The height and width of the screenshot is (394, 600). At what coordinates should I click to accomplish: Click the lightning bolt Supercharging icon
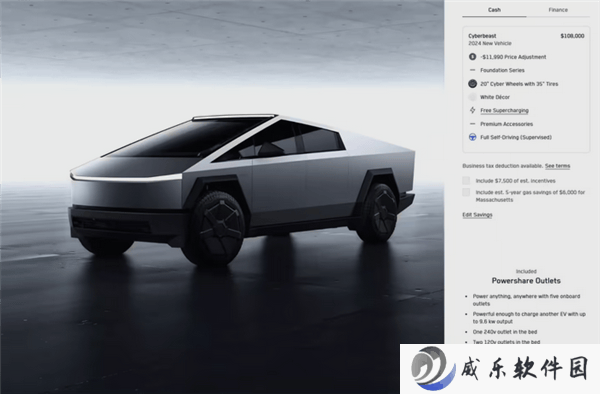tap(473, 110)
